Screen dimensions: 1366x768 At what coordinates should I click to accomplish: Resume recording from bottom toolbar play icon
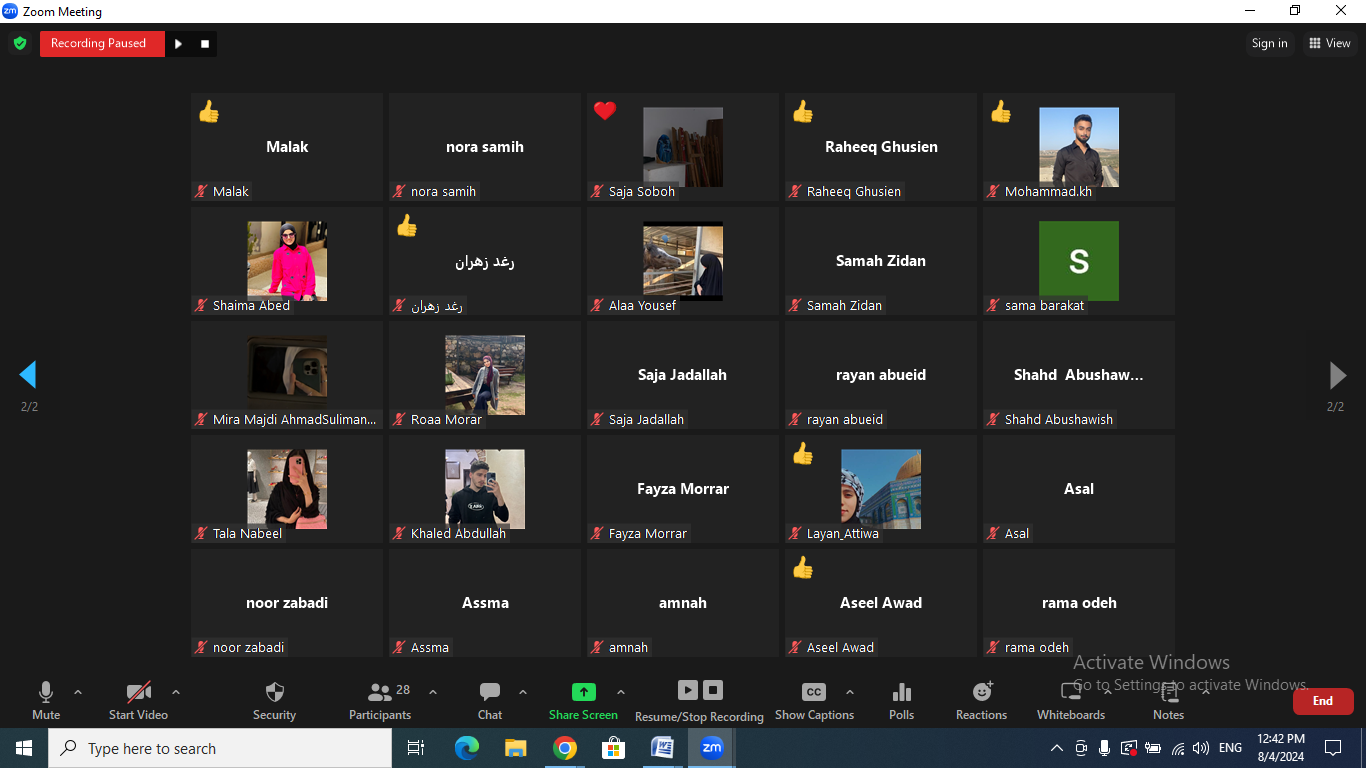tap(687, 690)
